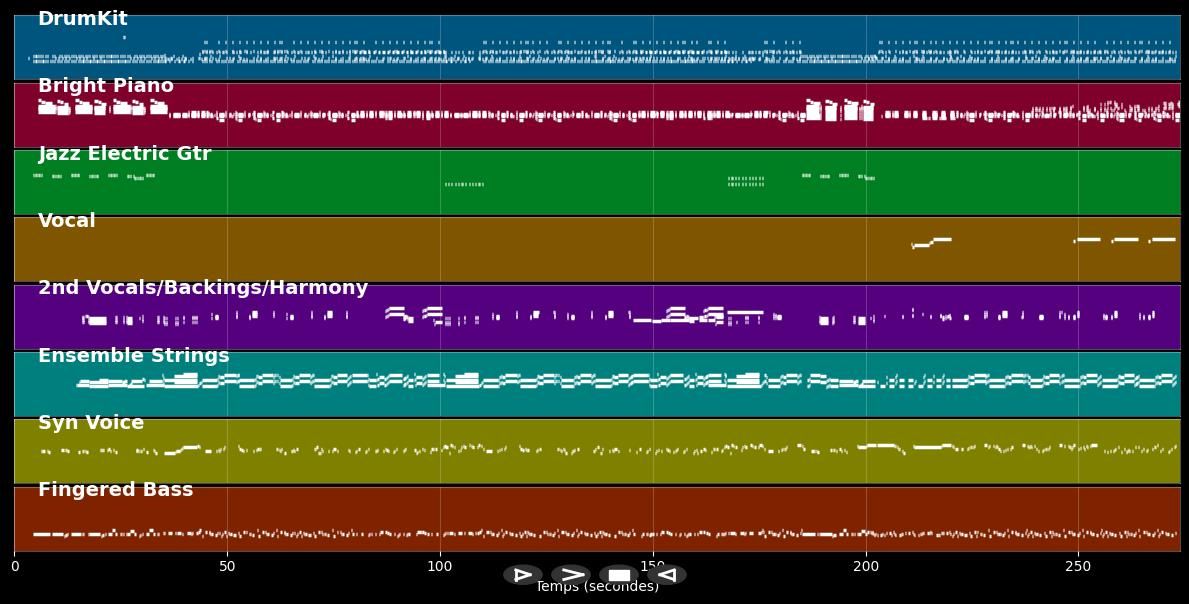Click the 2nd Vocals/Backings/Harmony track title
Viewport: 1189px width, 604px height.
[x=203, y=288]
